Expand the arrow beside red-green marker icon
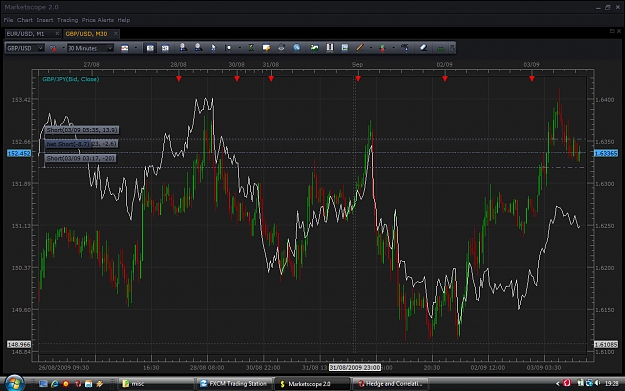The height and width of the screenshot is (391, 625). click(x=394, y=48)
